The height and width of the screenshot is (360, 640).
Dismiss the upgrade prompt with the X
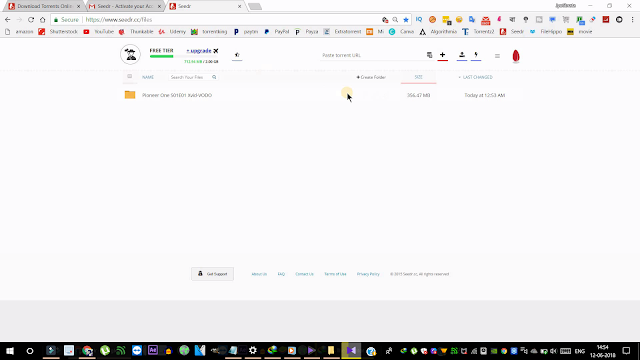pyautogui.click(x=216, y=51)
